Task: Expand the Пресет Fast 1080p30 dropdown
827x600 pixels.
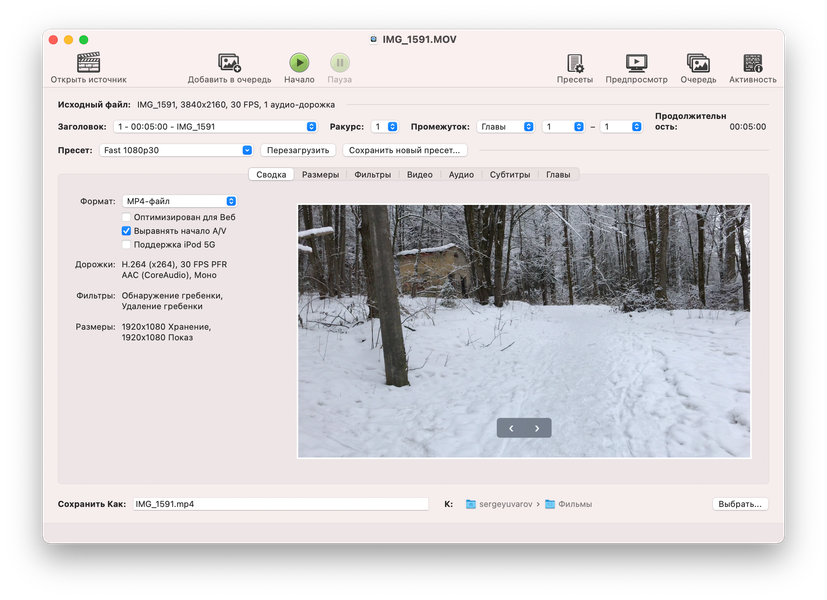Action: tap(176, 150)
